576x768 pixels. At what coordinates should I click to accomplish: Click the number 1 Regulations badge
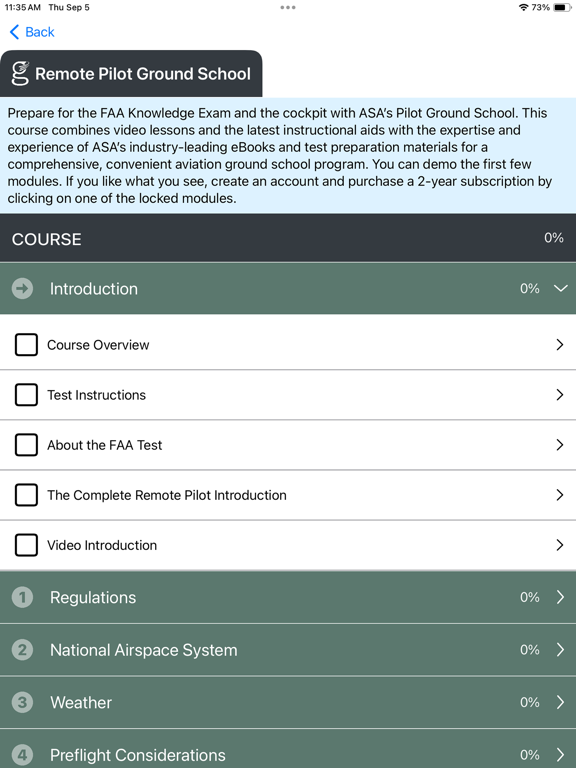click(x=23, y=597)
